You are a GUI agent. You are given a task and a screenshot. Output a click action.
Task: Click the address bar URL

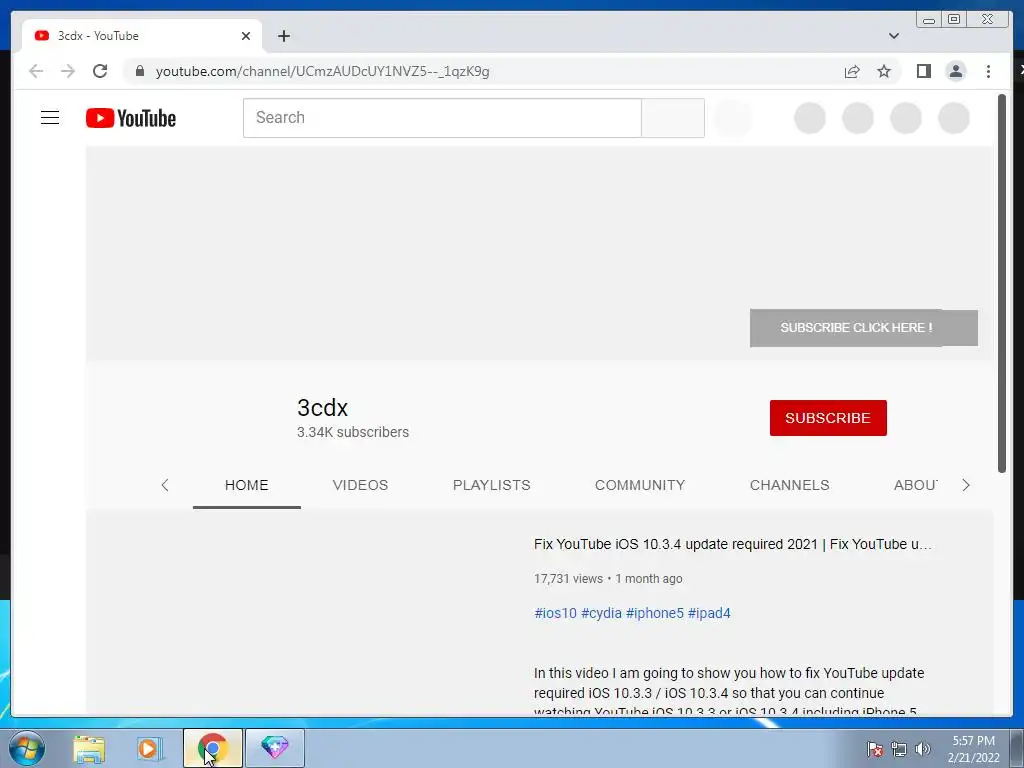click(323, 71)
